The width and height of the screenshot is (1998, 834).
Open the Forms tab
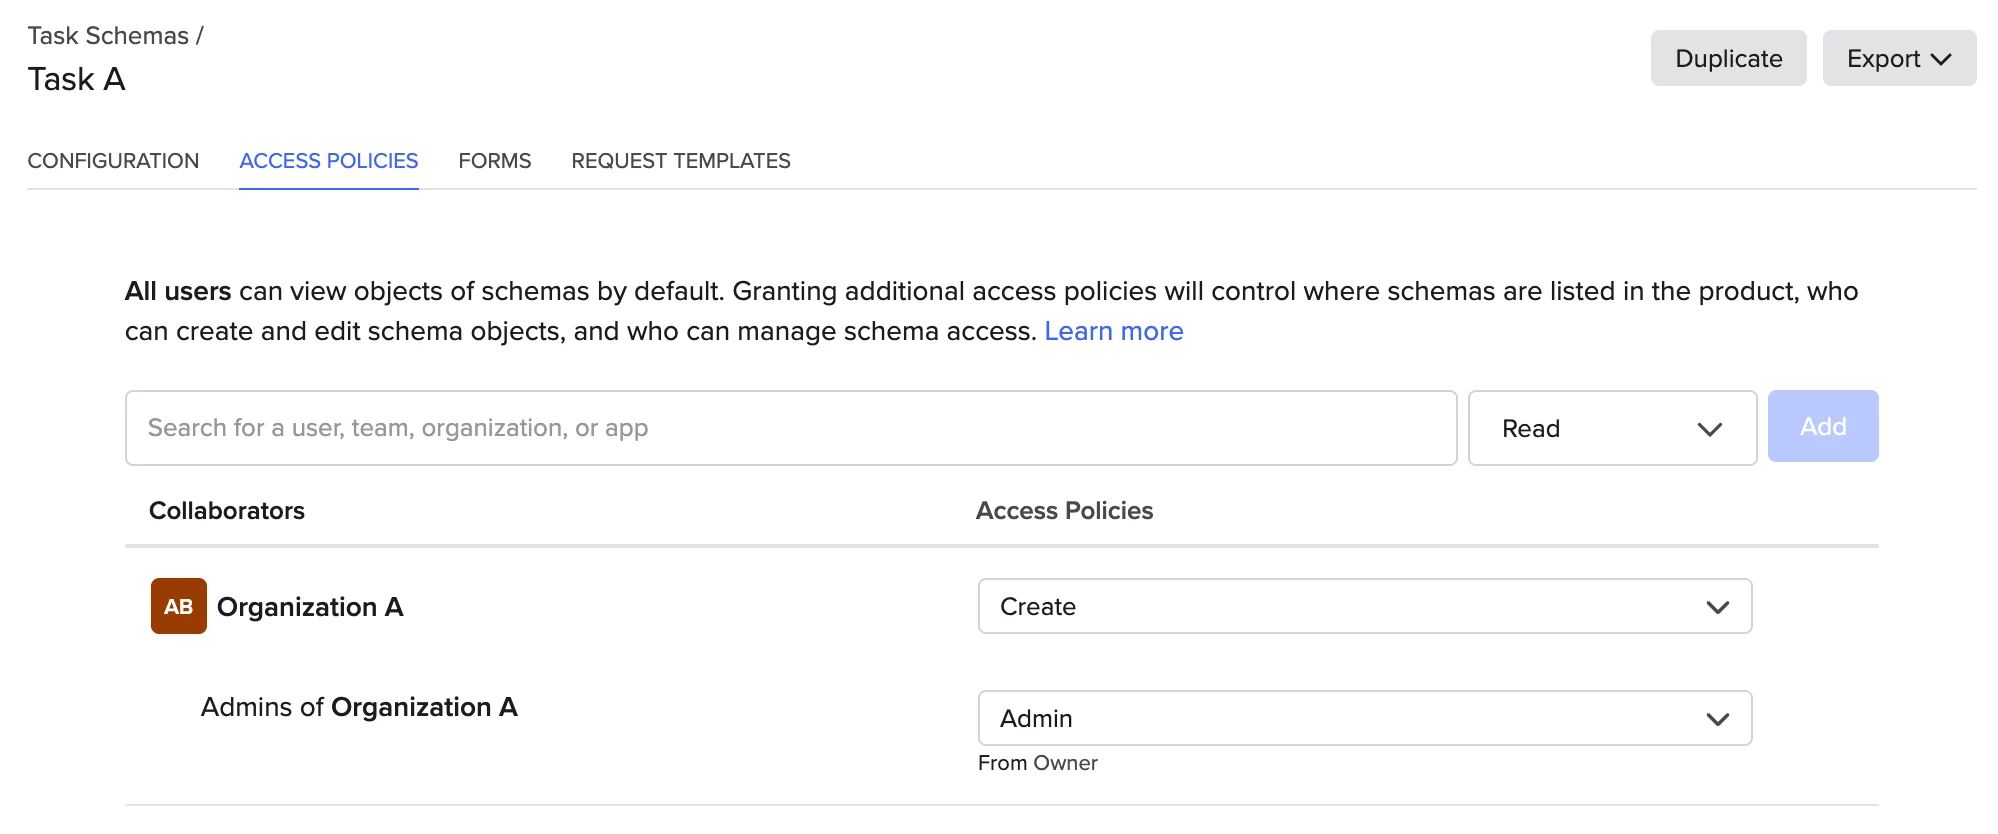click(495, 161)
